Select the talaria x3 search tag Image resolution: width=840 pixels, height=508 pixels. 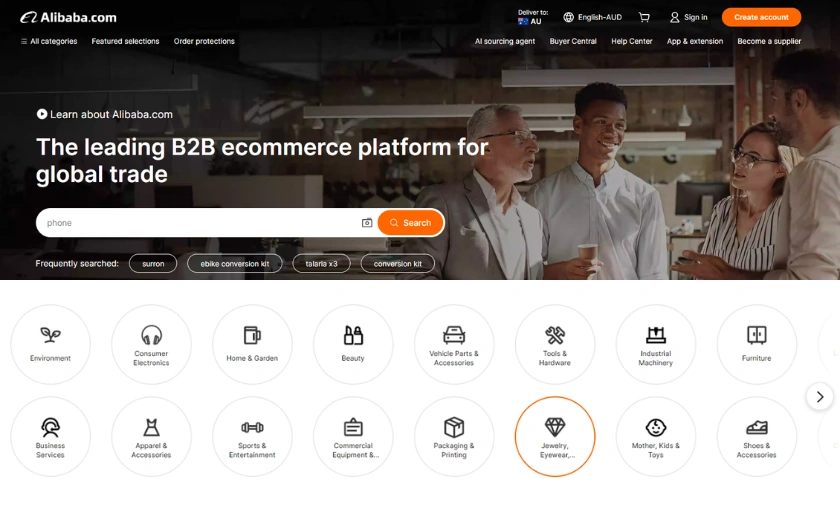(321, 264)
